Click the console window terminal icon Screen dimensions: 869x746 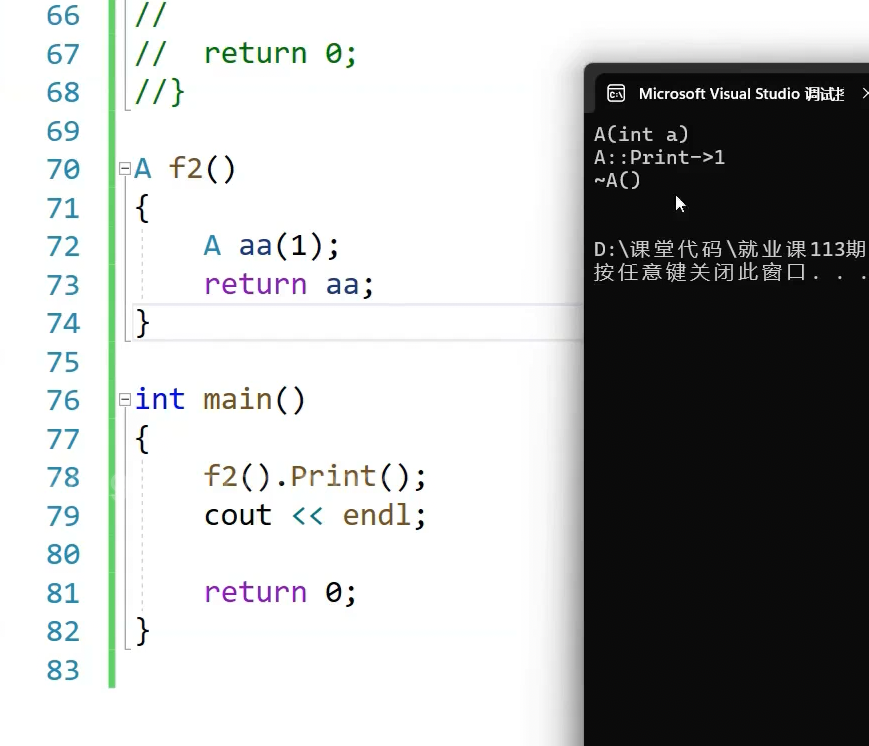[616, 94]
